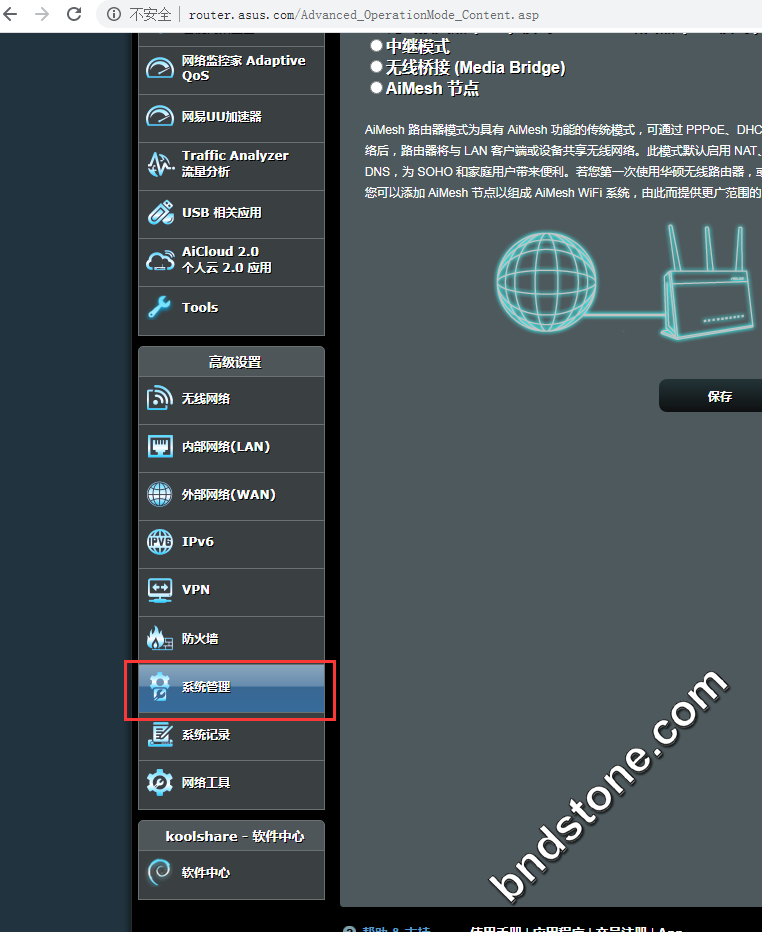The image size is (762, 932).
Task: Open 网络工具 network tools
Action: click(231, 785)
